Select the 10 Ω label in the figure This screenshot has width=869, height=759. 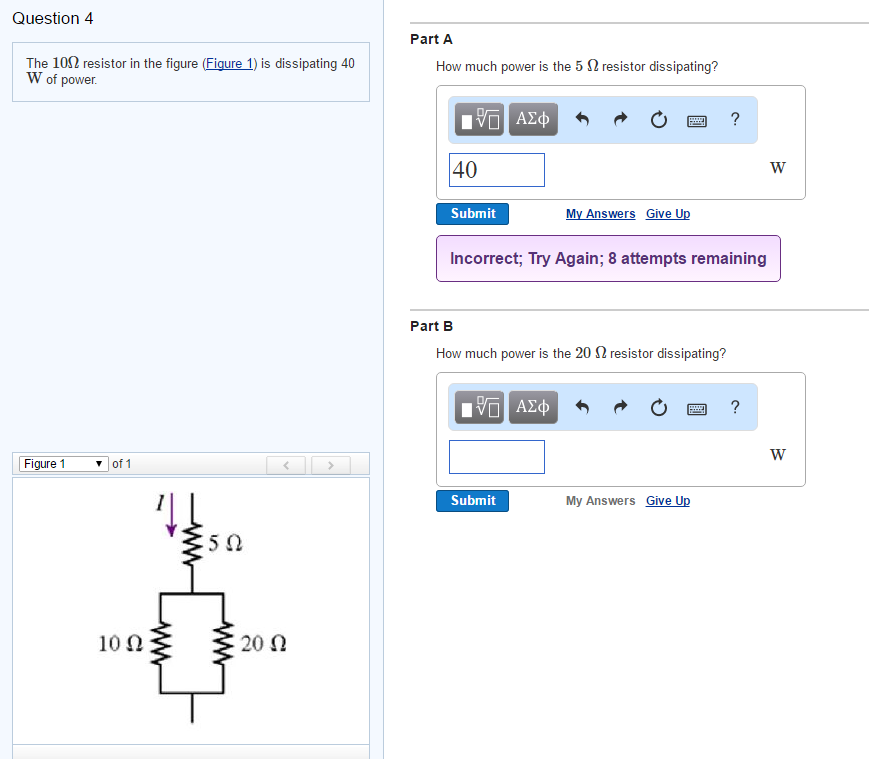pos(120,644)
